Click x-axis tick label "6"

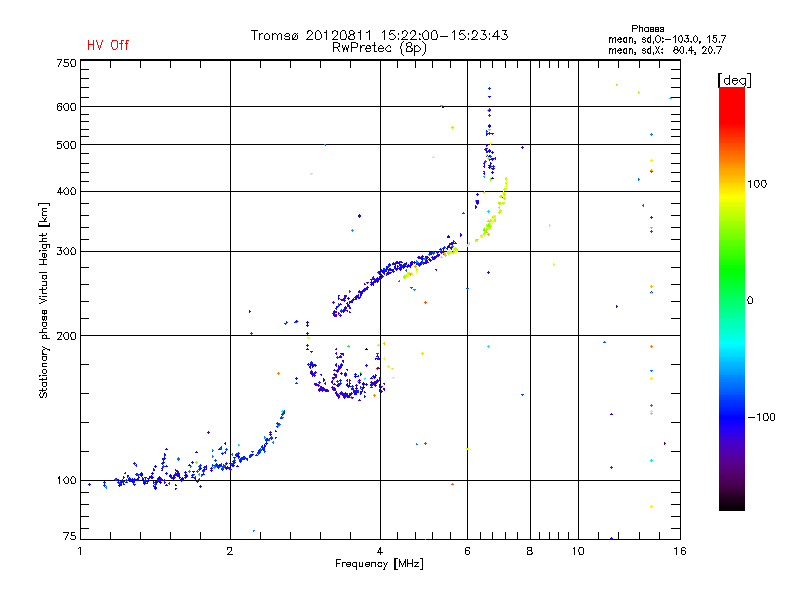point(467,551)
